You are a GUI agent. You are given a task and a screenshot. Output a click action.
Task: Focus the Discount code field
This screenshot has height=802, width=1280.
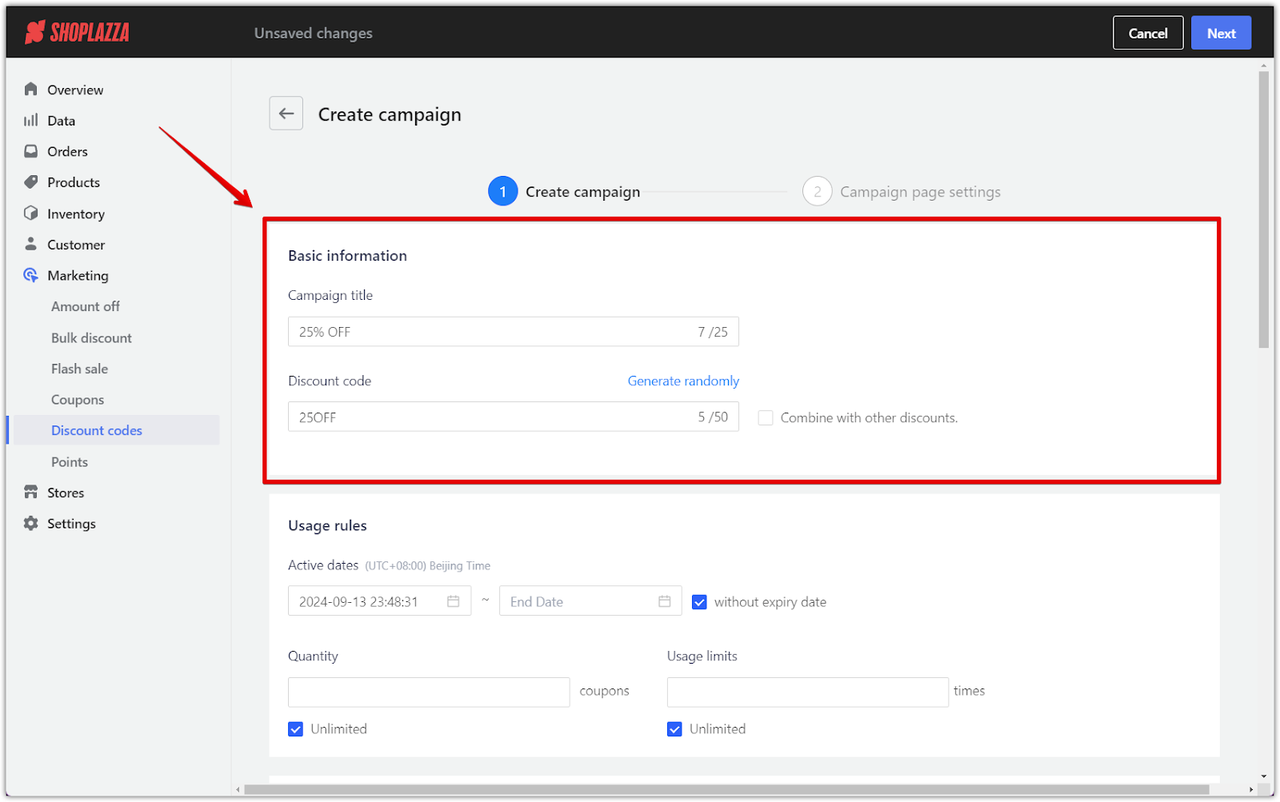513,417
